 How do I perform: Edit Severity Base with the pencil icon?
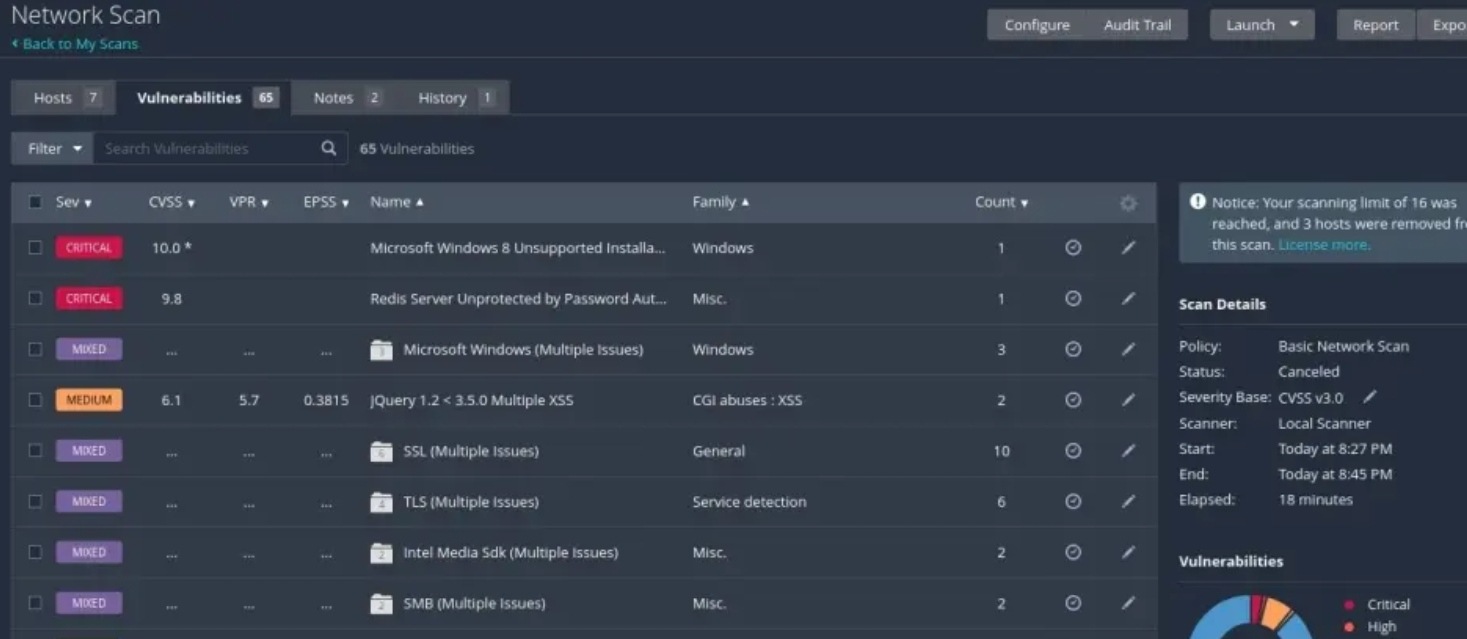1370,397
